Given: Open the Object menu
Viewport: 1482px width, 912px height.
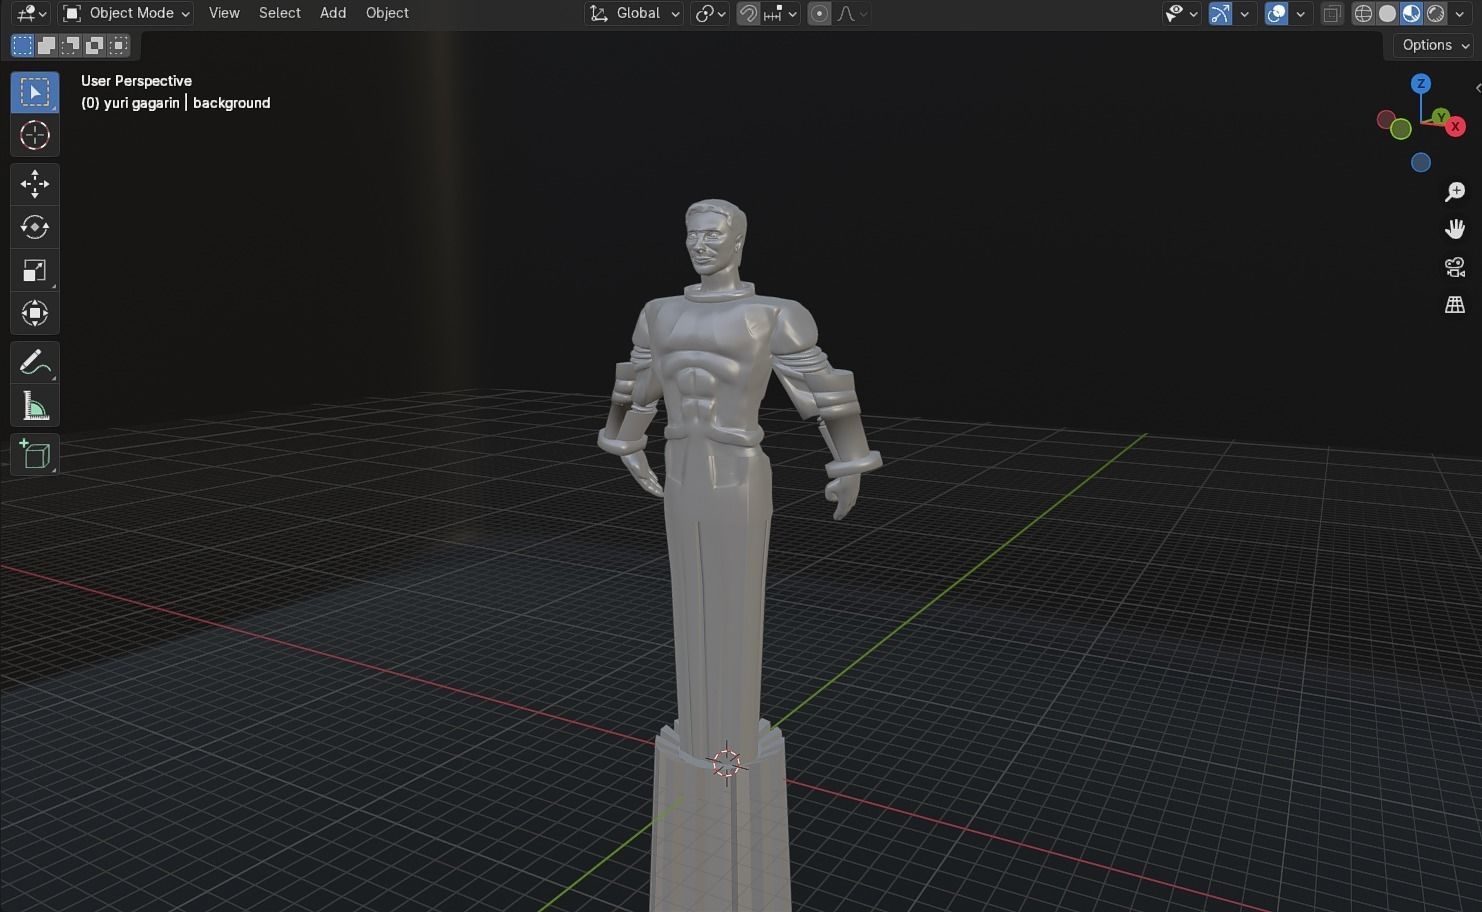Looking at the screenshot, I should point(387,13).
